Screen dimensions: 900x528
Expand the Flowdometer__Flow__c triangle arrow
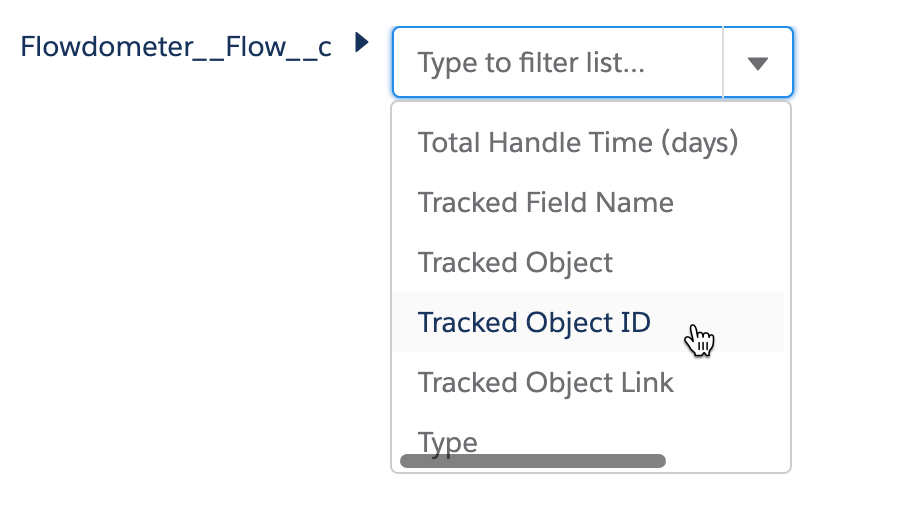point(363,43)
